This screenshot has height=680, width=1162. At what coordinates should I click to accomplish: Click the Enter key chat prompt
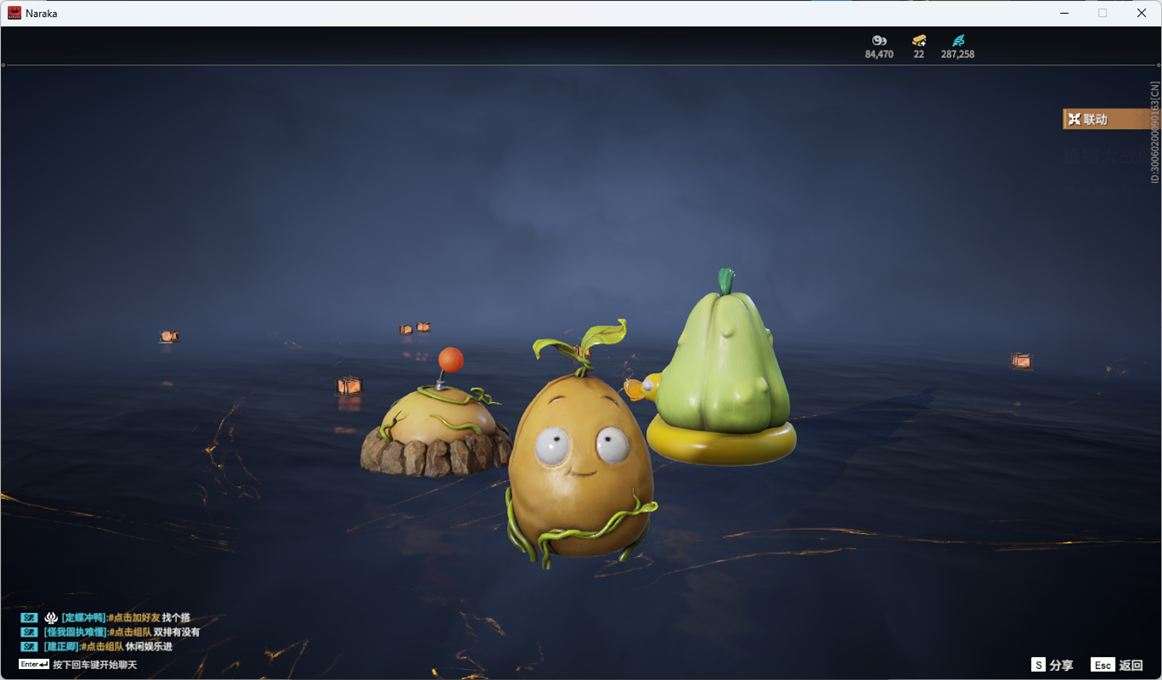tap(34, 664)
